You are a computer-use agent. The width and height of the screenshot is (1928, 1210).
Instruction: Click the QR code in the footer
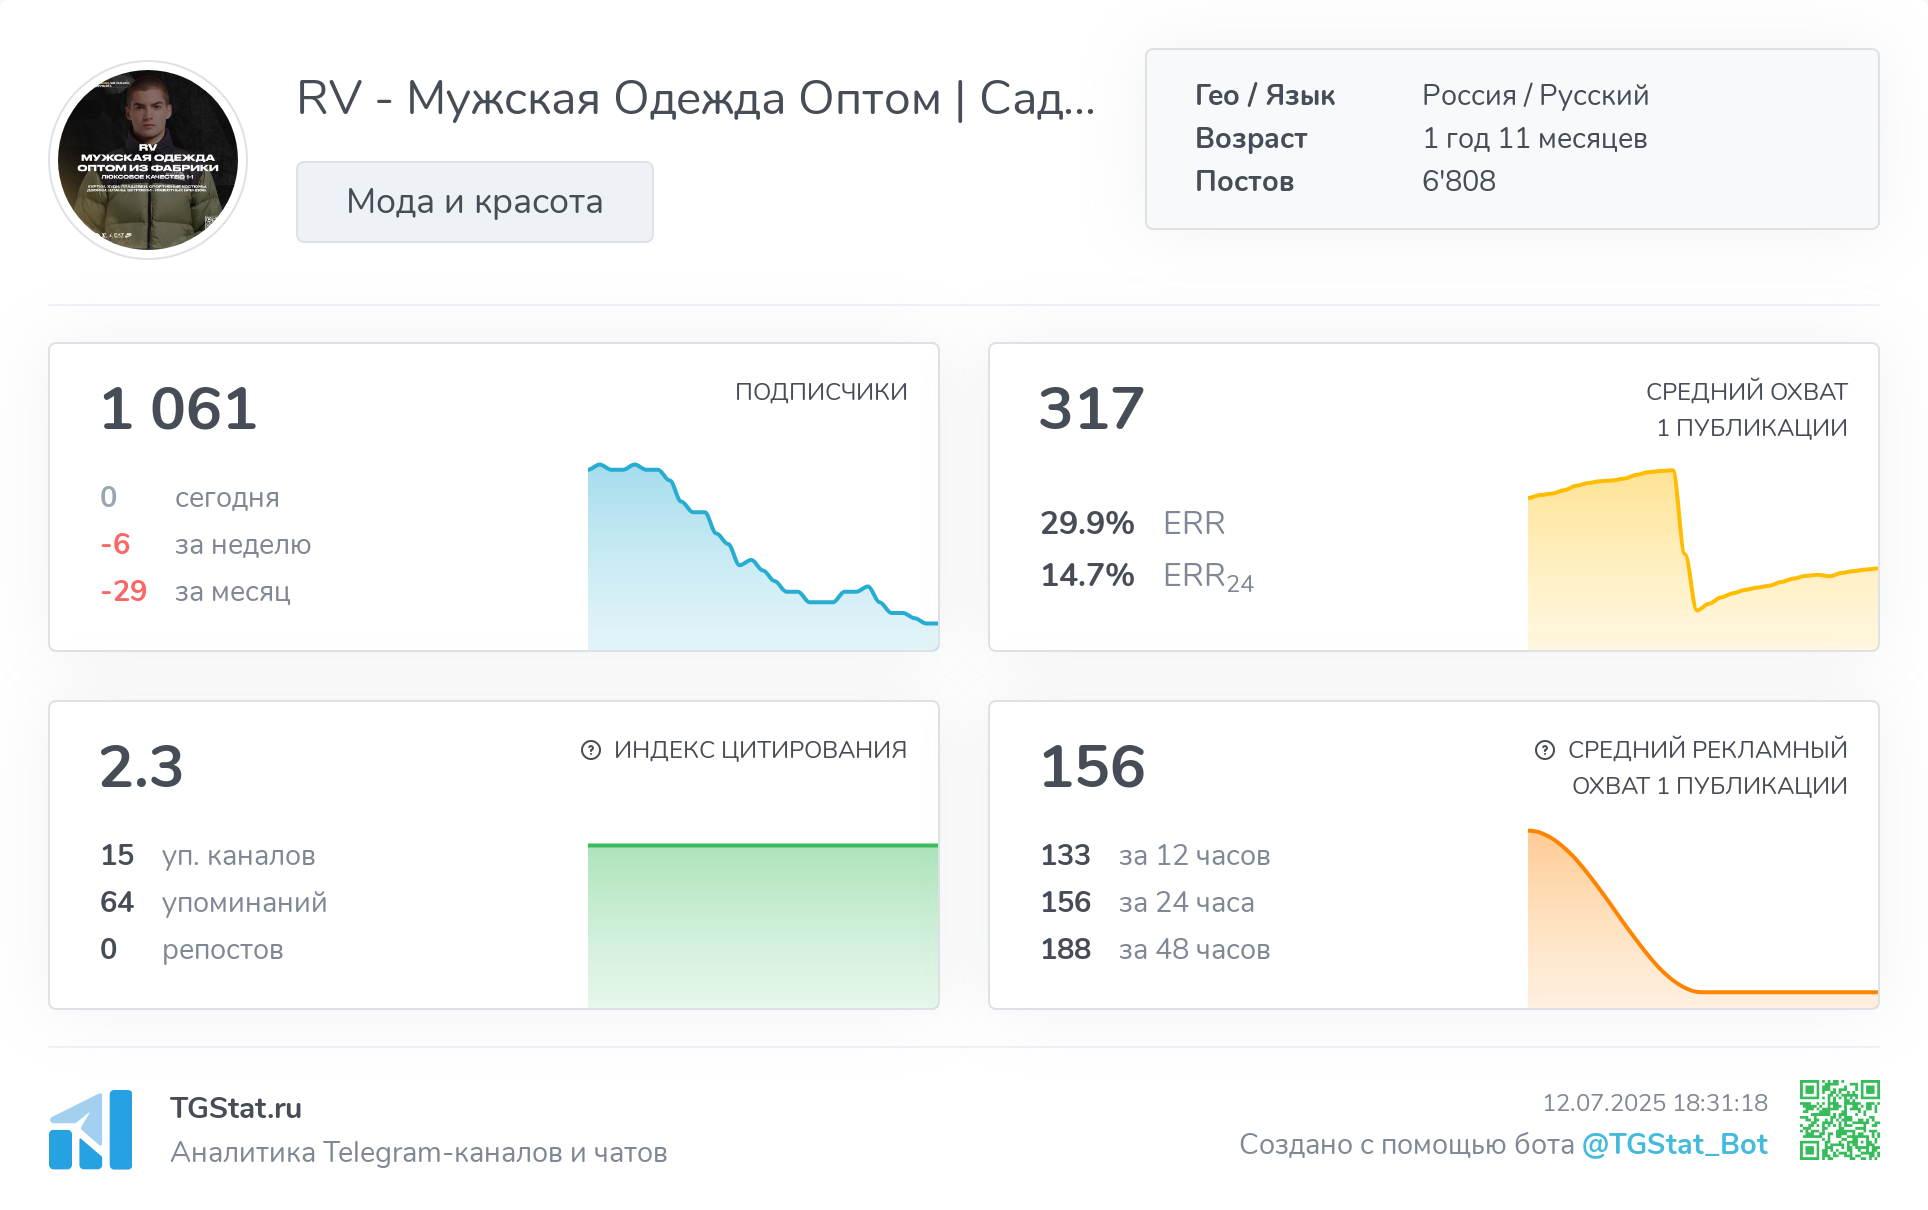[x=1840, y=1120]
